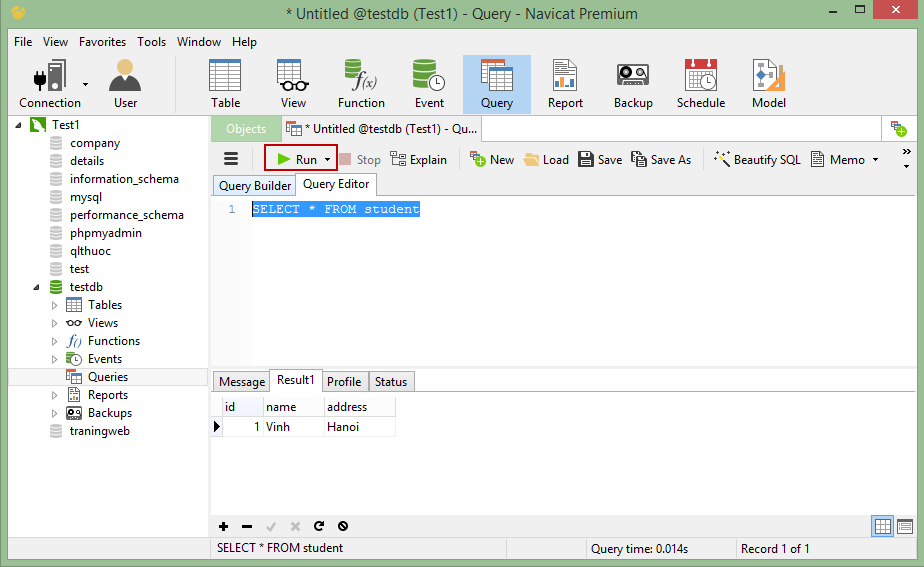Save the current query
The height and width of the screenshot is (567, 924).
(x=600, y=160)
